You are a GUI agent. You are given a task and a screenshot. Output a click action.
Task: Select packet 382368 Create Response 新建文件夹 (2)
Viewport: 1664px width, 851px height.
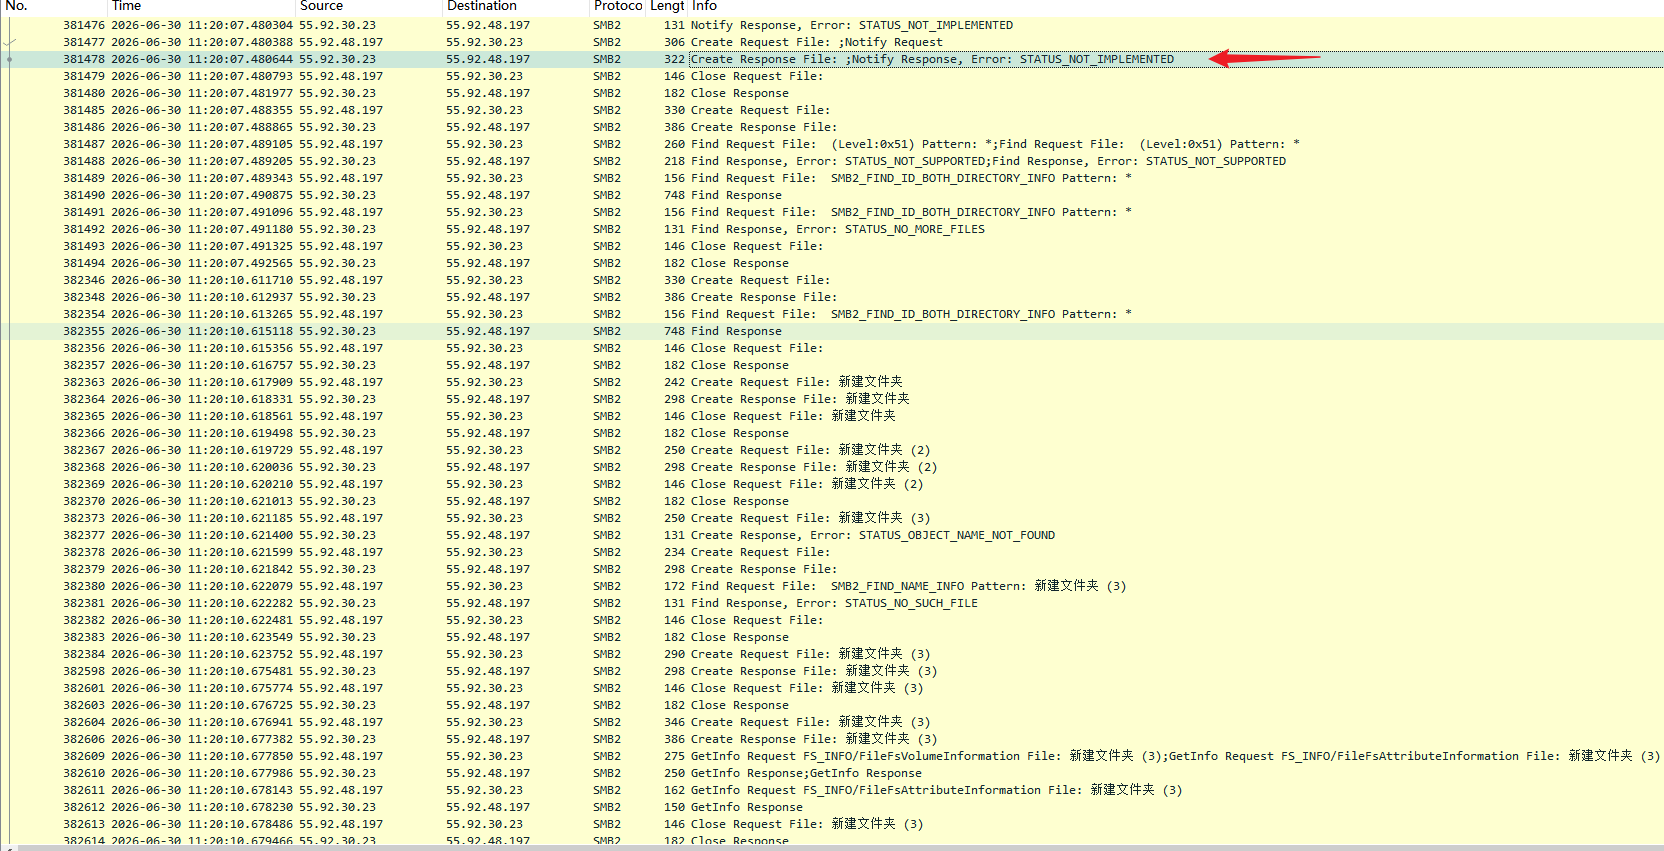(x=832, y=467)
